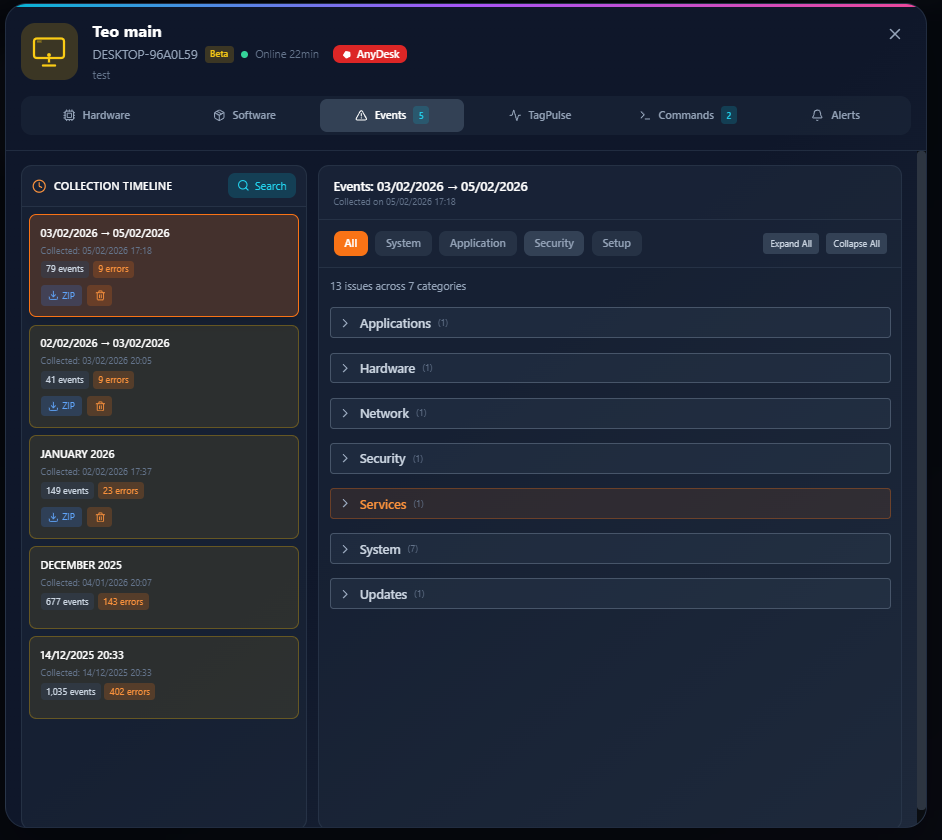The image size is (942, 840).
Task: Expand the Applications category
Action: pyautogui.click(x=610, y=322)
